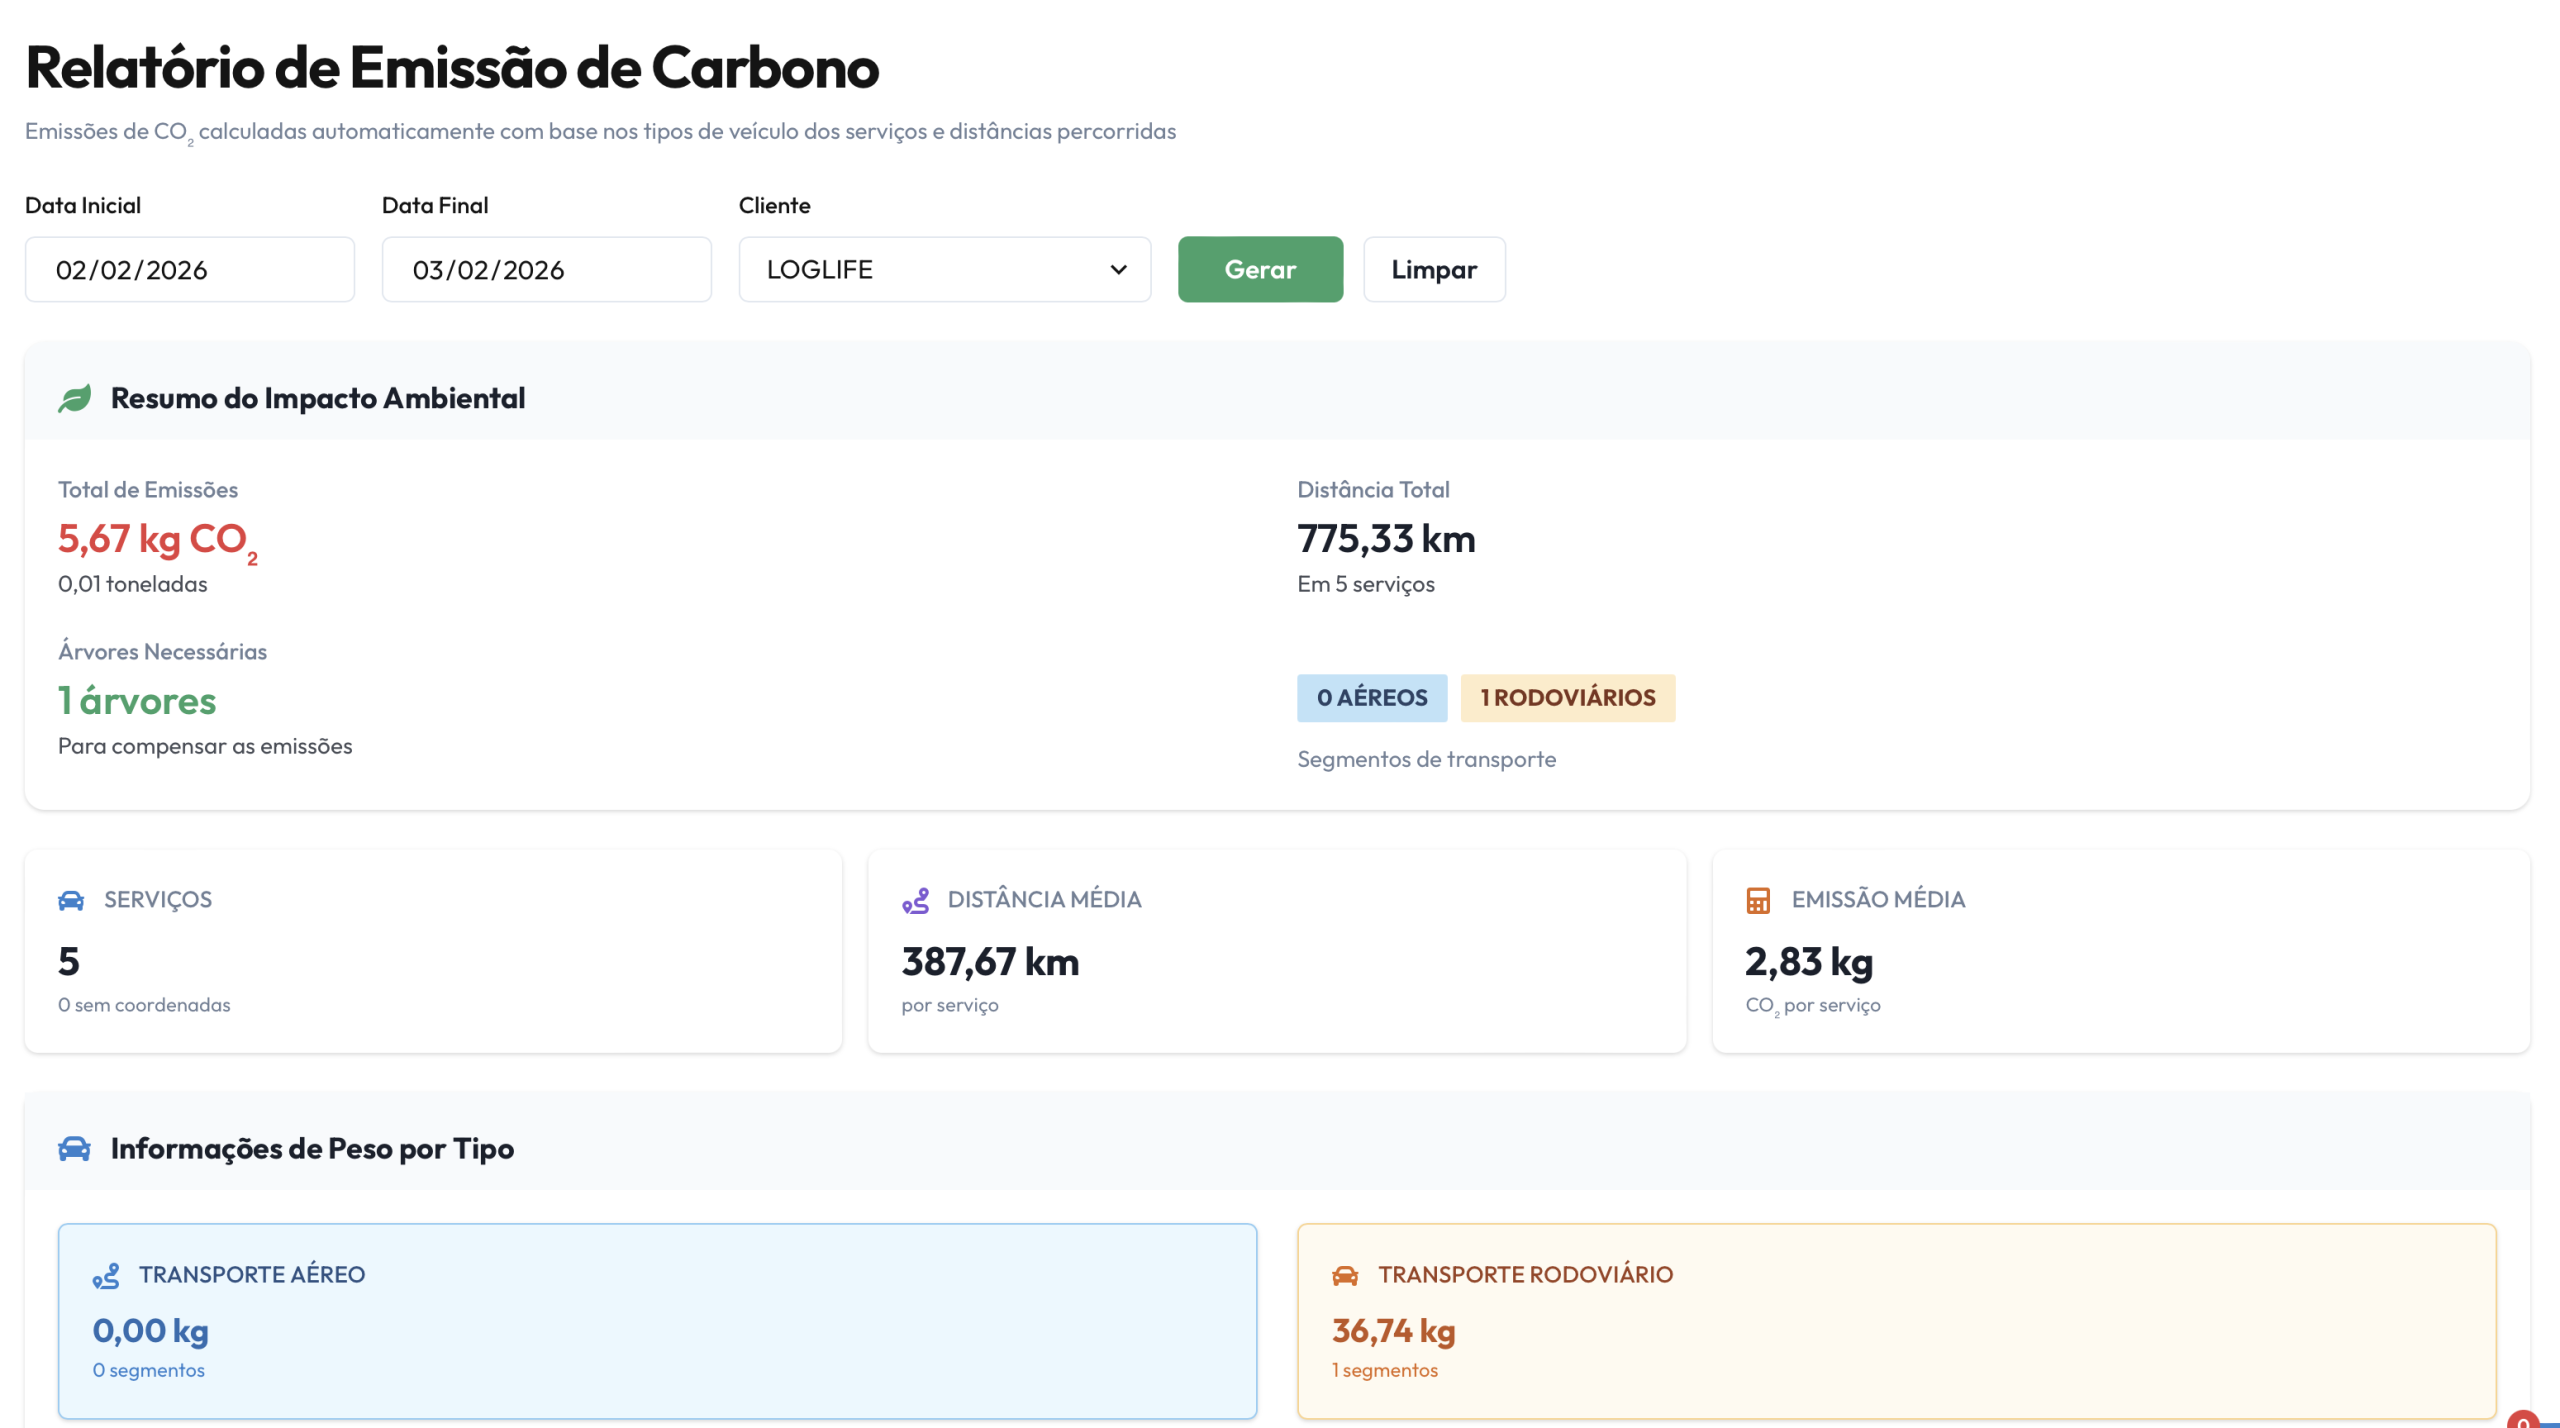Screen dimensions: 2560x1428
Task: Click the total emissions value 5,67 kg CO2
Action: 158,541
